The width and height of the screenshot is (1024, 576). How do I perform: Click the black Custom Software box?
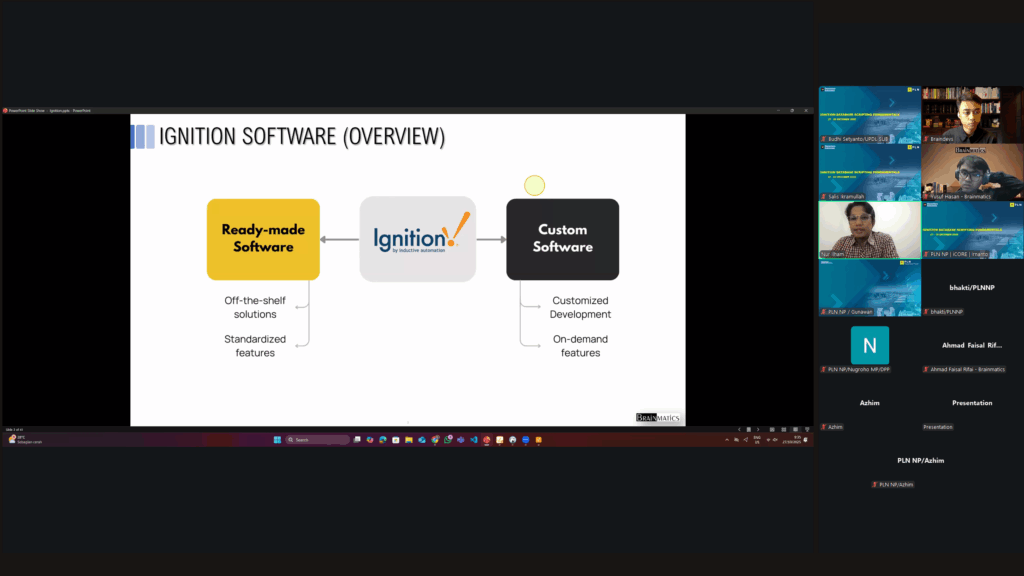click(x=562, y=239)
